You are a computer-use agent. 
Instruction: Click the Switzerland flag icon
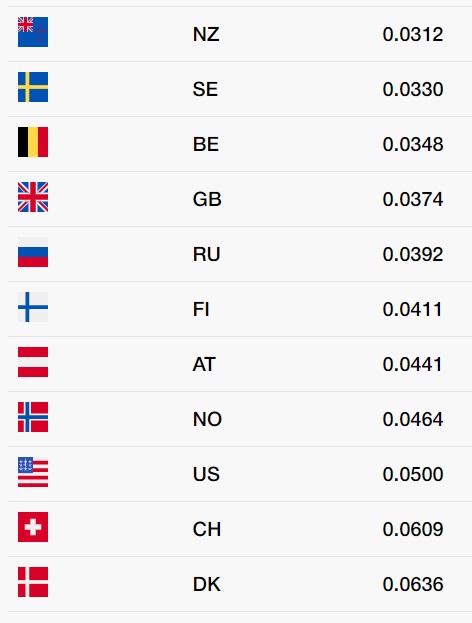click(33, 527)
